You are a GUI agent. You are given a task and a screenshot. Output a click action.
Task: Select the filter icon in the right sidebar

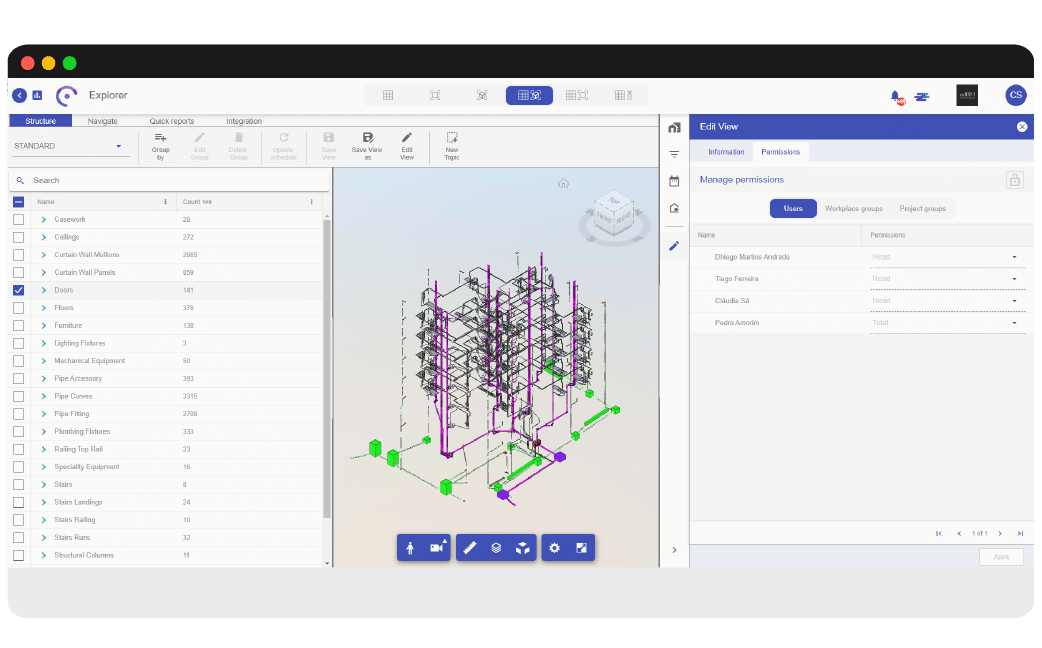point(674,155)
